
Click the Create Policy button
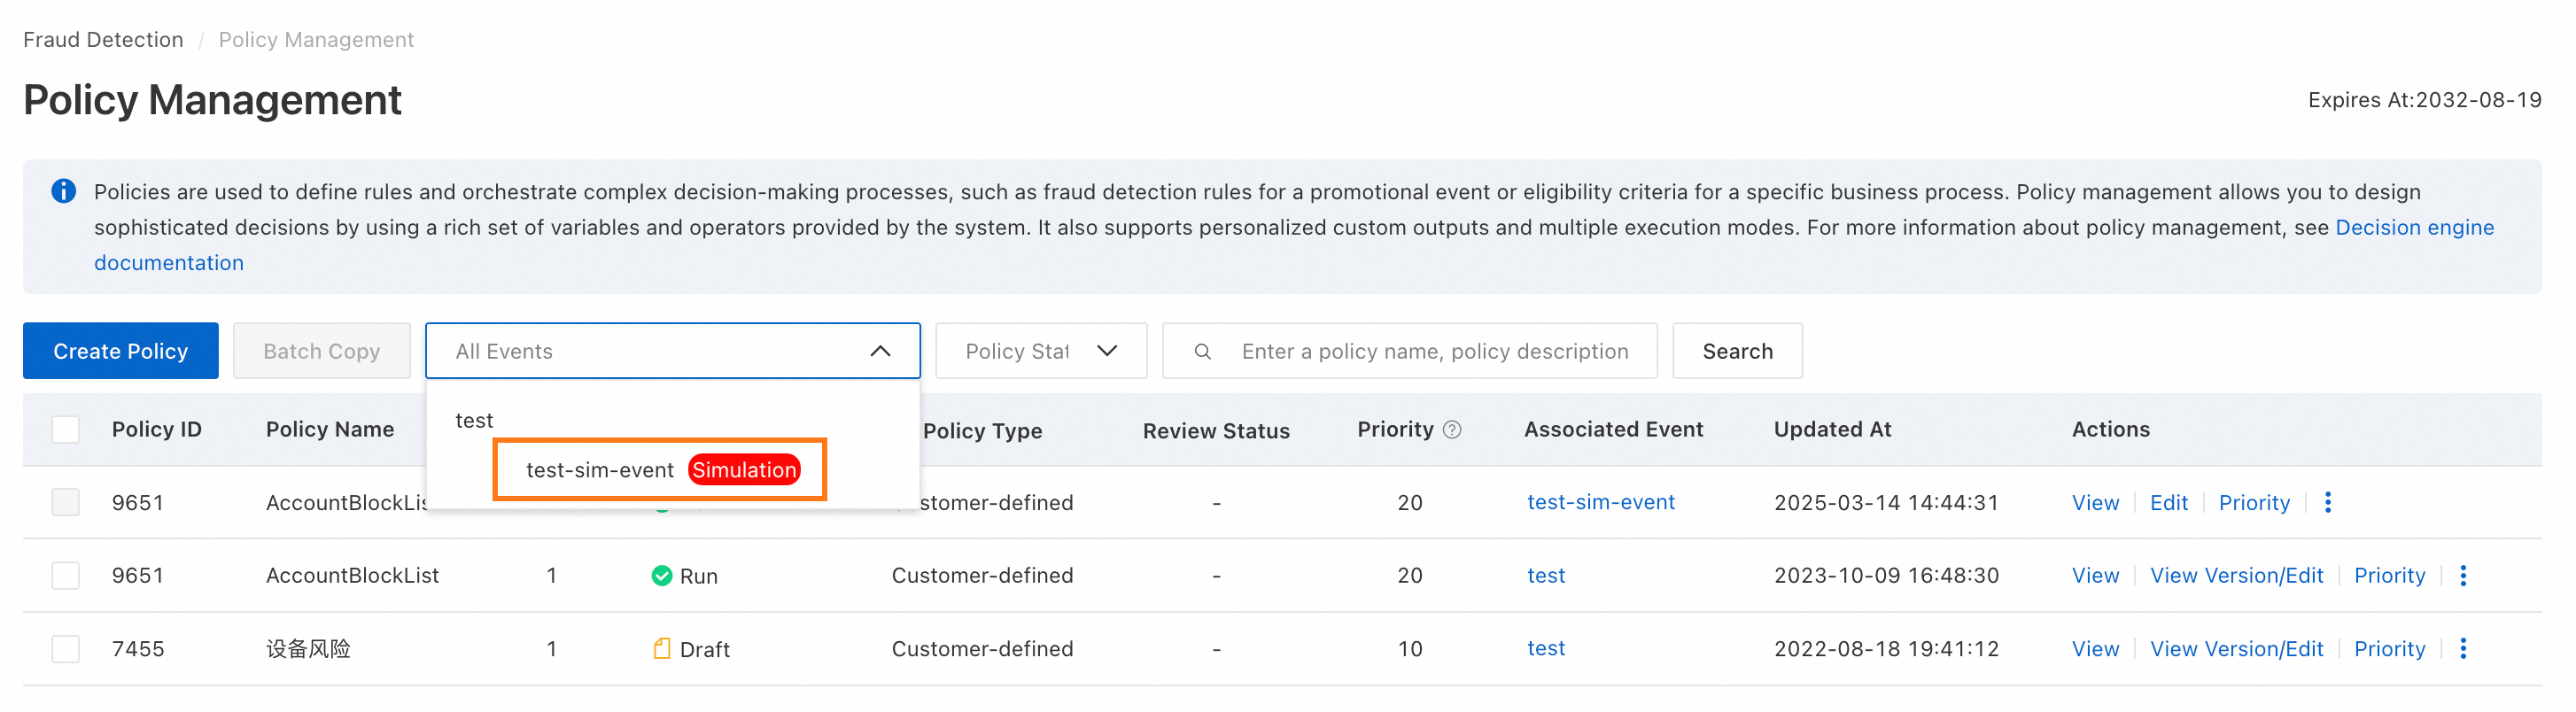(121, 351)
